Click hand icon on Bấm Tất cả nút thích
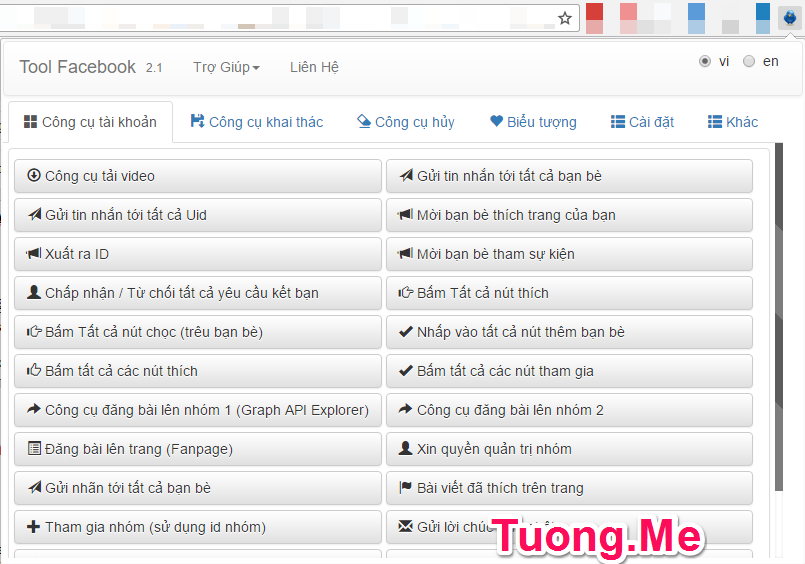Viewport: 805px width, 564px height. pyautogui.click(x=406, y=293)
